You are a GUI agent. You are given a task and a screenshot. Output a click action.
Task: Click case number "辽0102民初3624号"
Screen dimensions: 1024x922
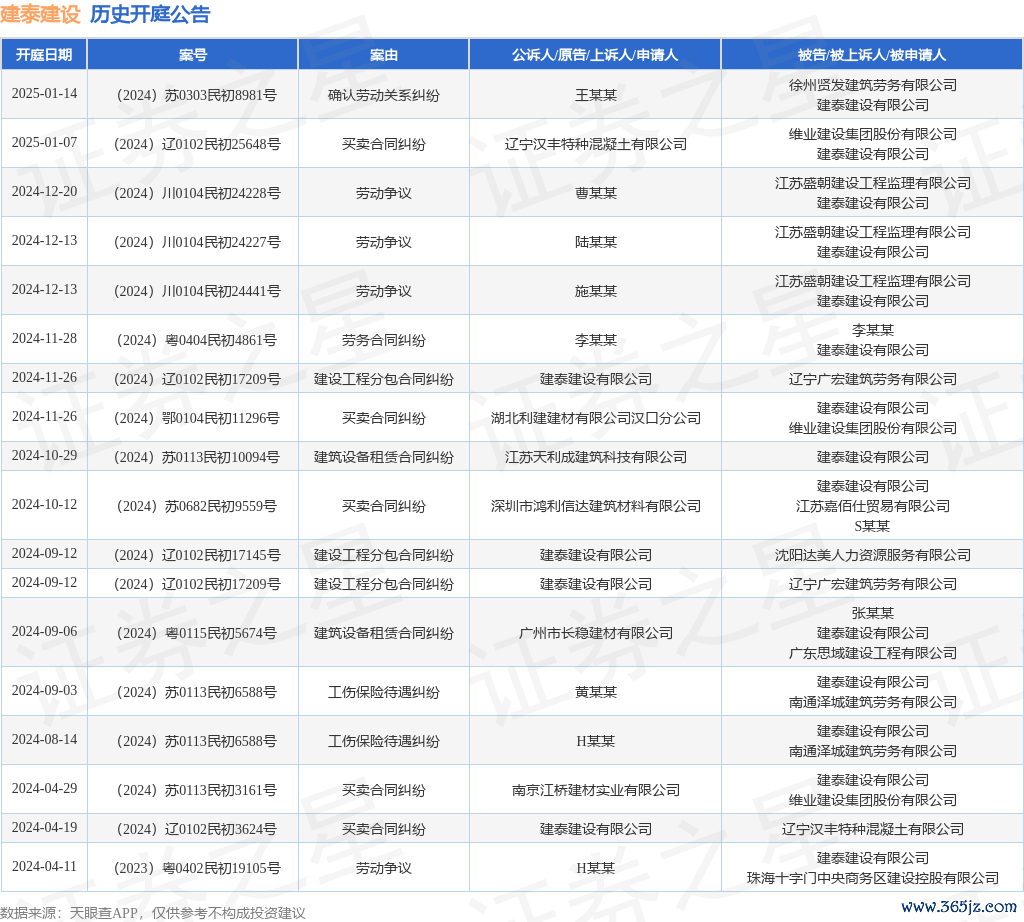point(221,829)
